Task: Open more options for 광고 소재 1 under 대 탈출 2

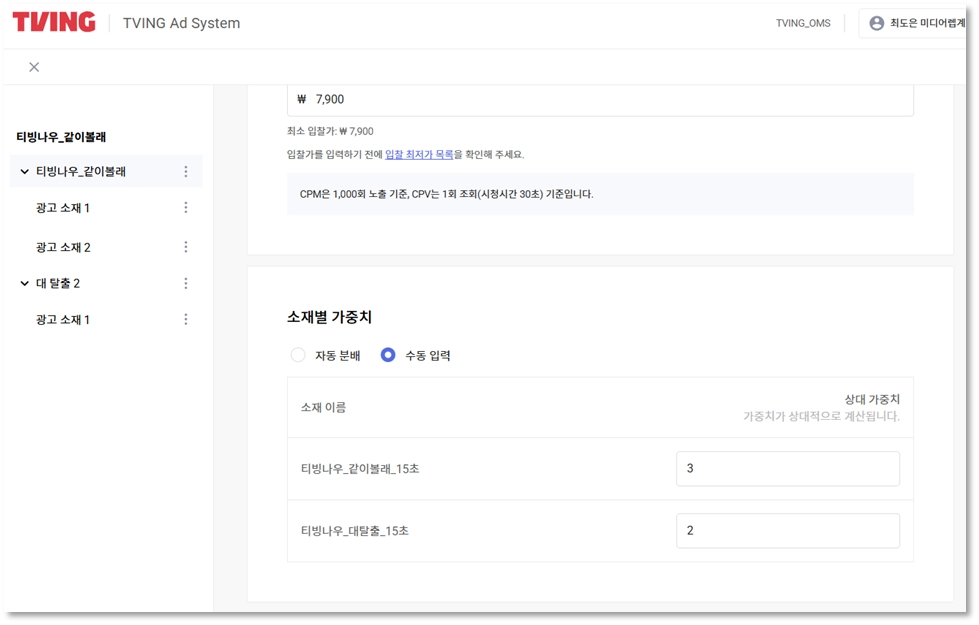Action: pos(185,320)
